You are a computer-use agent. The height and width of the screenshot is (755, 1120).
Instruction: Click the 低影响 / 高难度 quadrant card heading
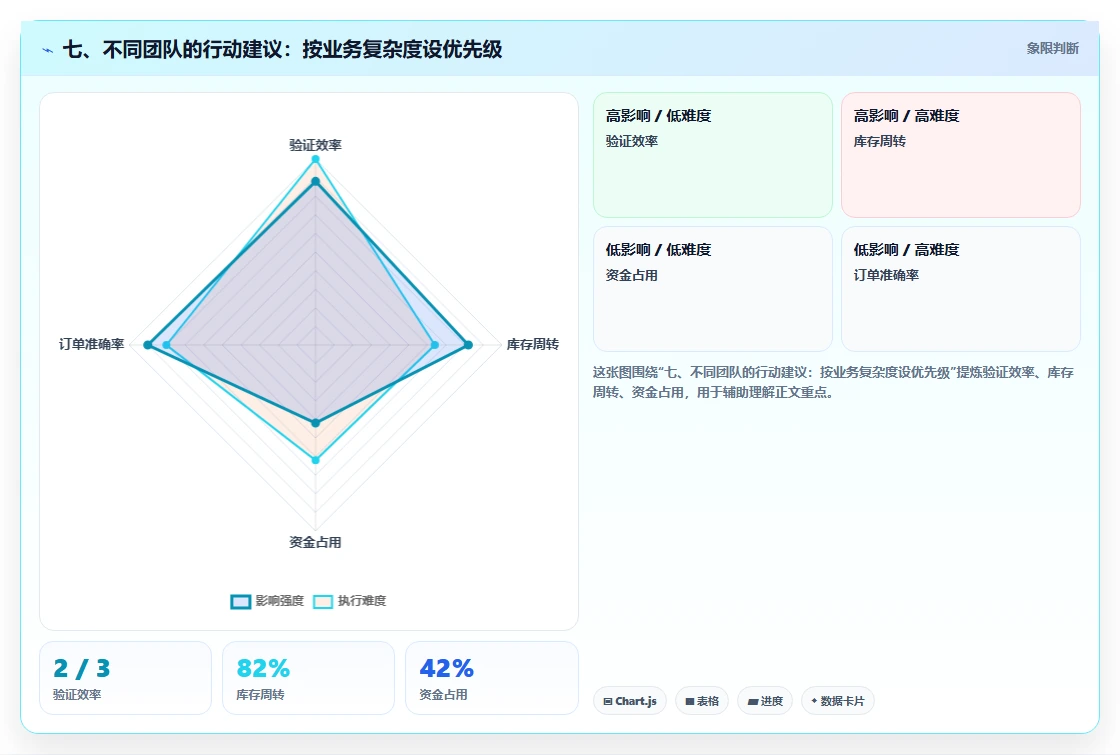tap(906, 250)
